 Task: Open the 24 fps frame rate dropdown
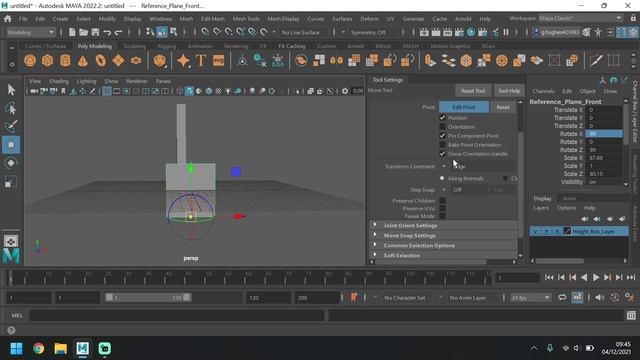pos(530,298)
